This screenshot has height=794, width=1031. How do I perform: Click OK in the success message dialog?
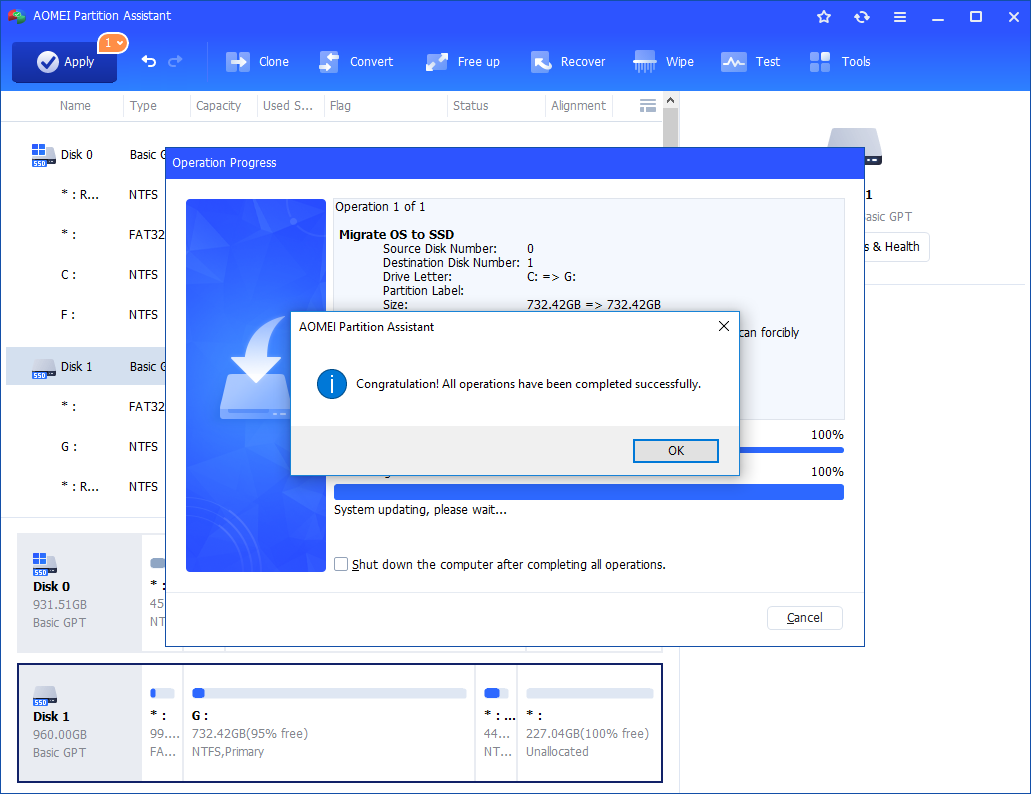click(675, 451)
